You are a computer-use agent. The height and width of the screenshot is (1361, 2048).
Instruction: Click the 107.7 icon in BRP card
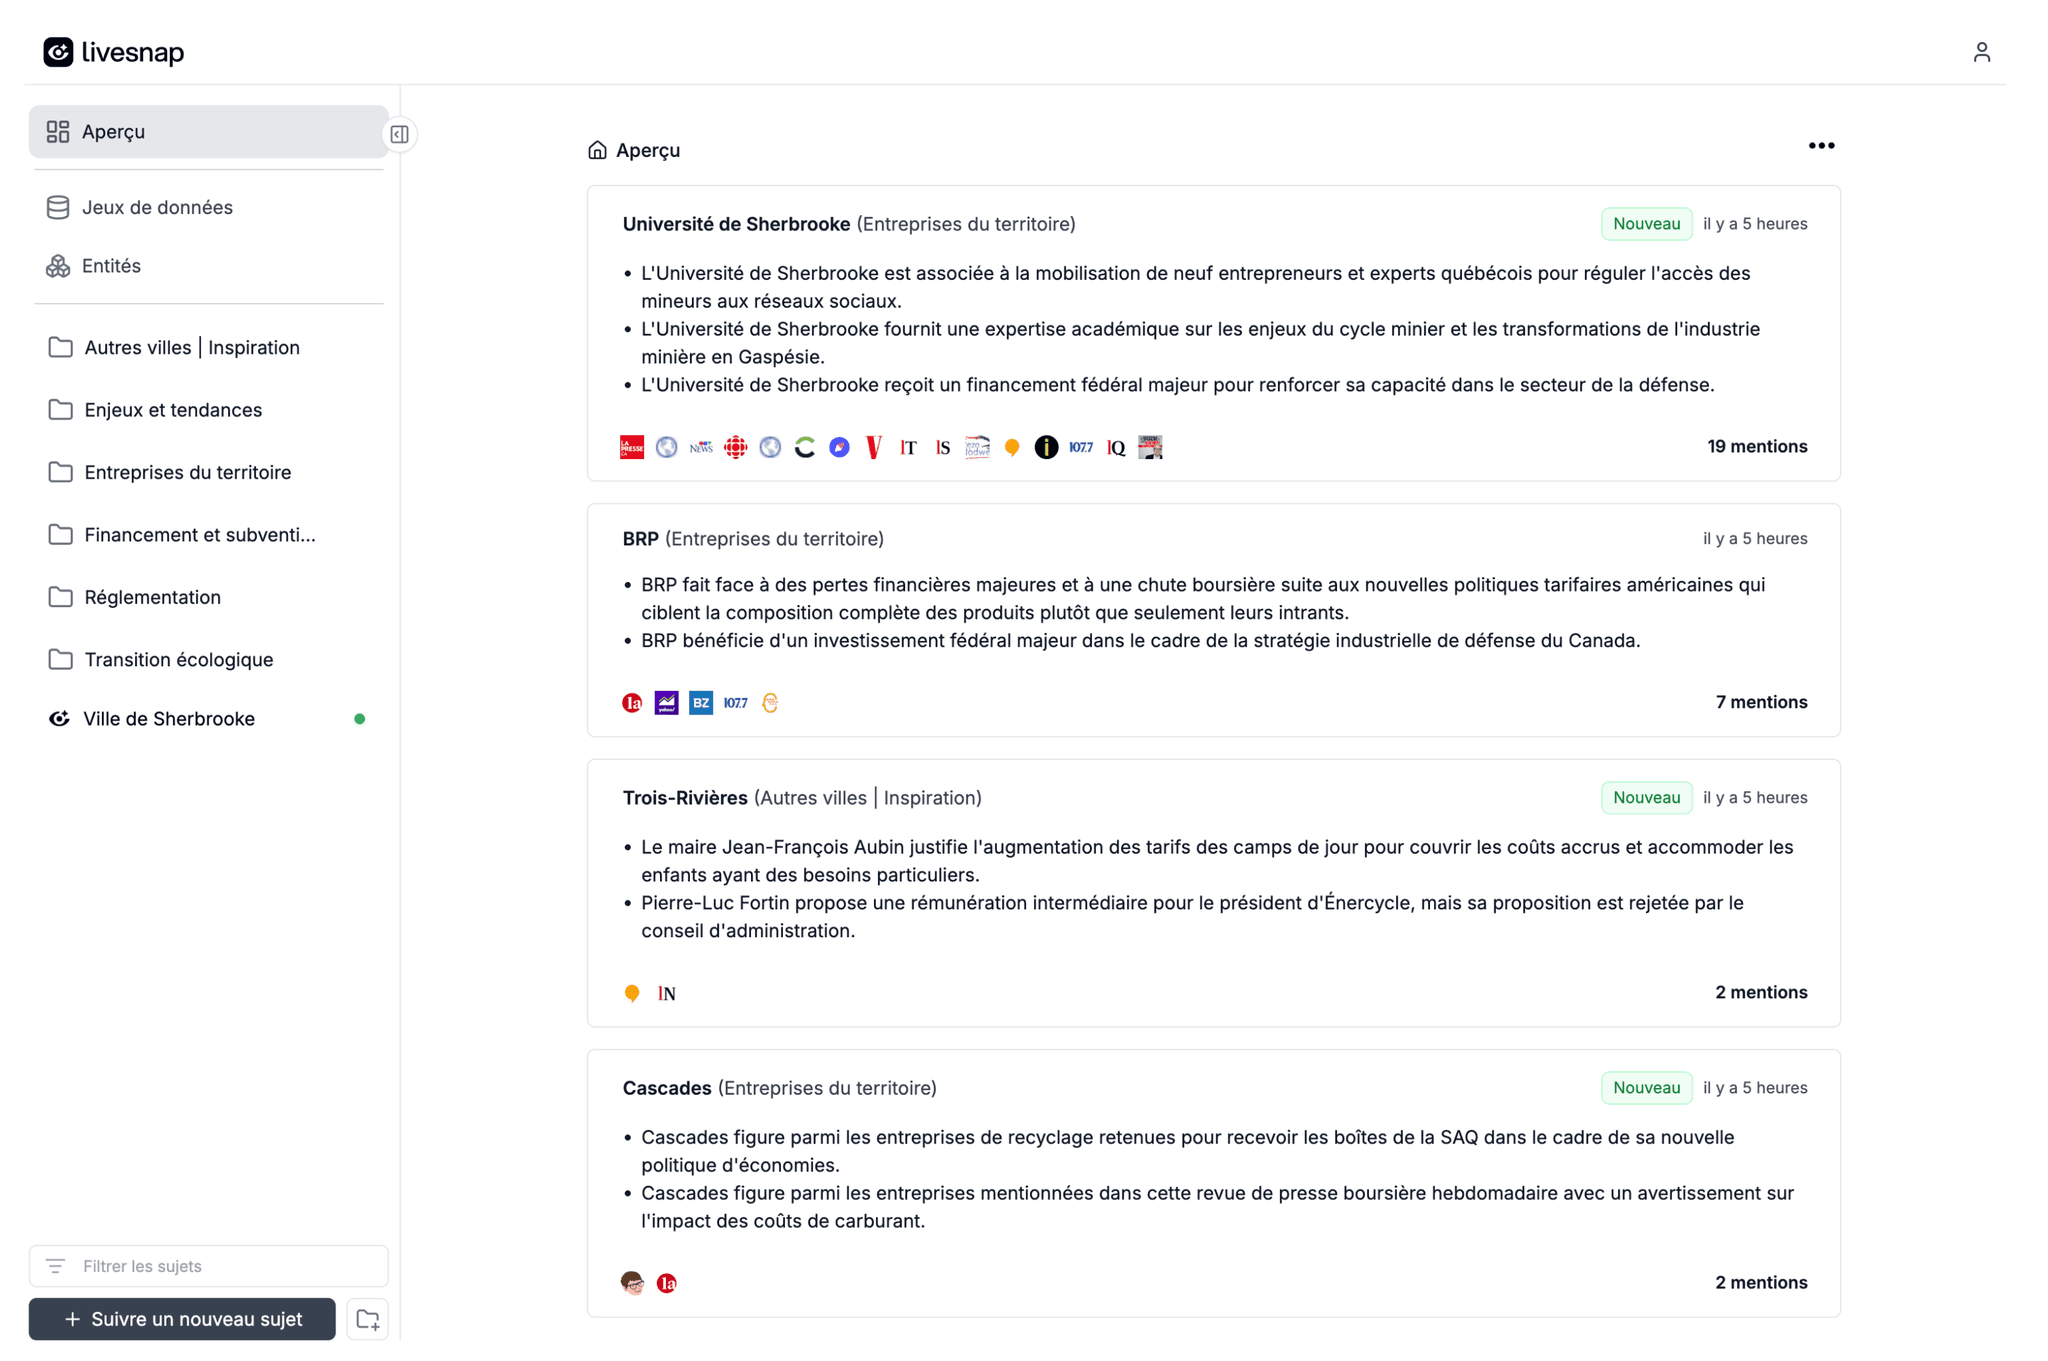coord(736,703)
